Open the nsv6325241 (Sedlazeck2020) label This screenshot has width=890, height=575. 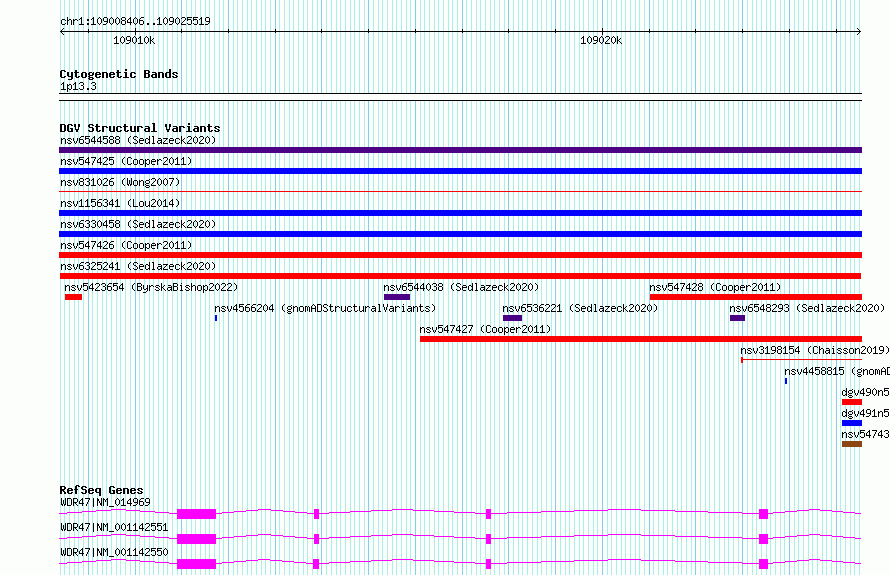pyautogui.click(x=138, y=266)
